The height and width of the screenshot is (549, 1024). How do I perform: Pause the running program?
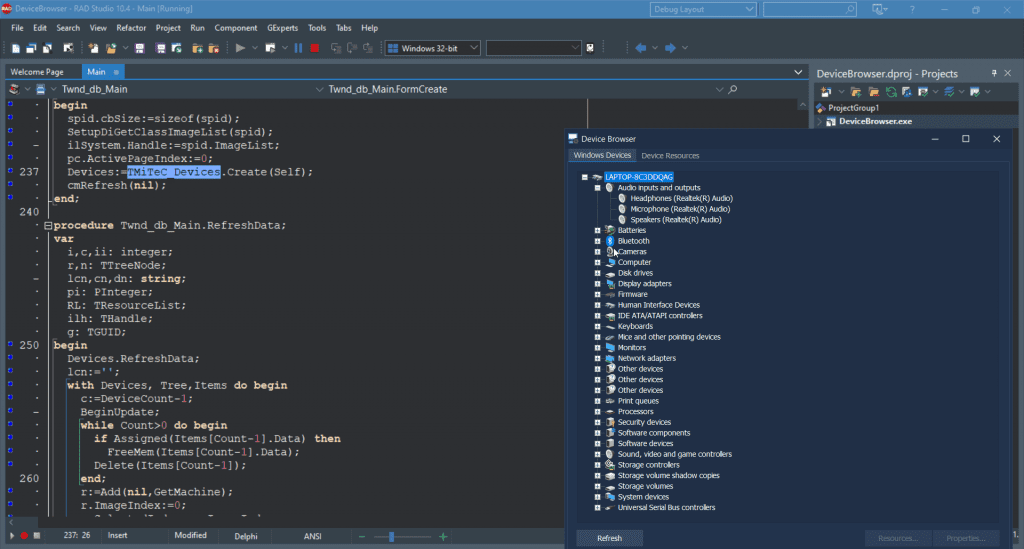point(298,48)
